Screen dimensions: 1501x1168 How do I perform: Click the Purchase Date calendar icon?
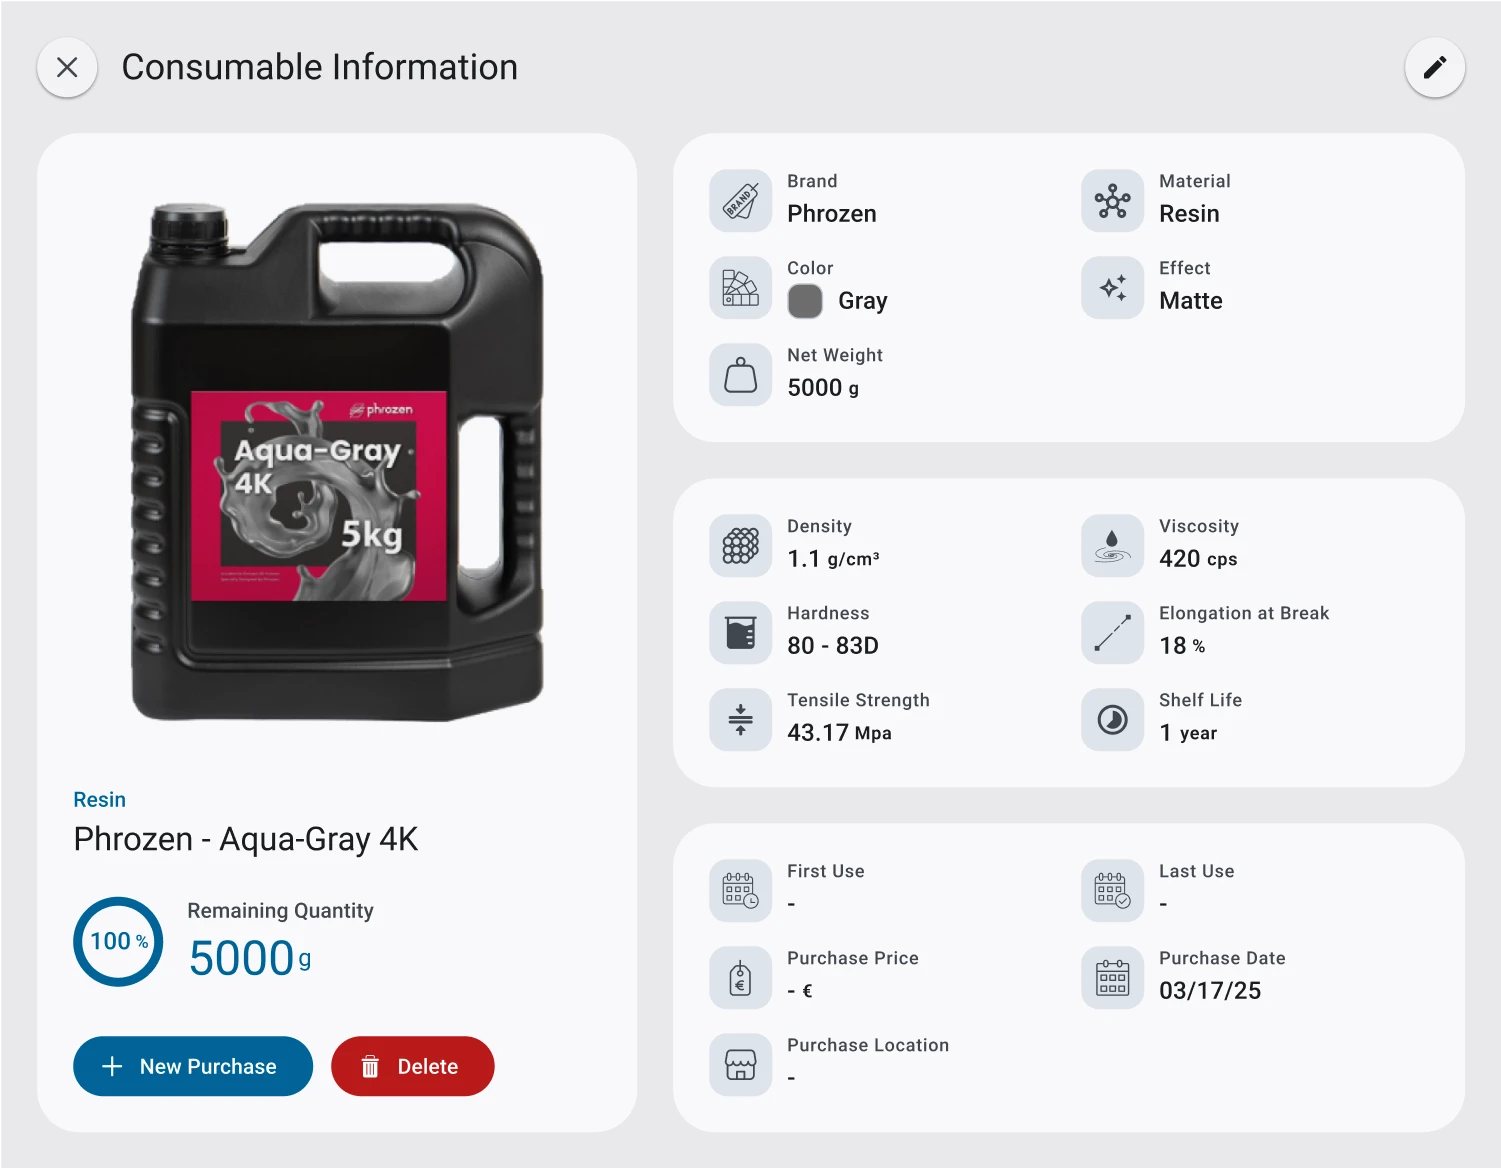coord(1113,978)
